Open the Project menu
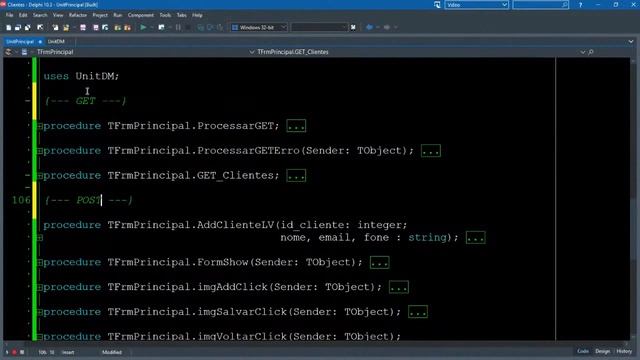 click(x=100, y=15)
